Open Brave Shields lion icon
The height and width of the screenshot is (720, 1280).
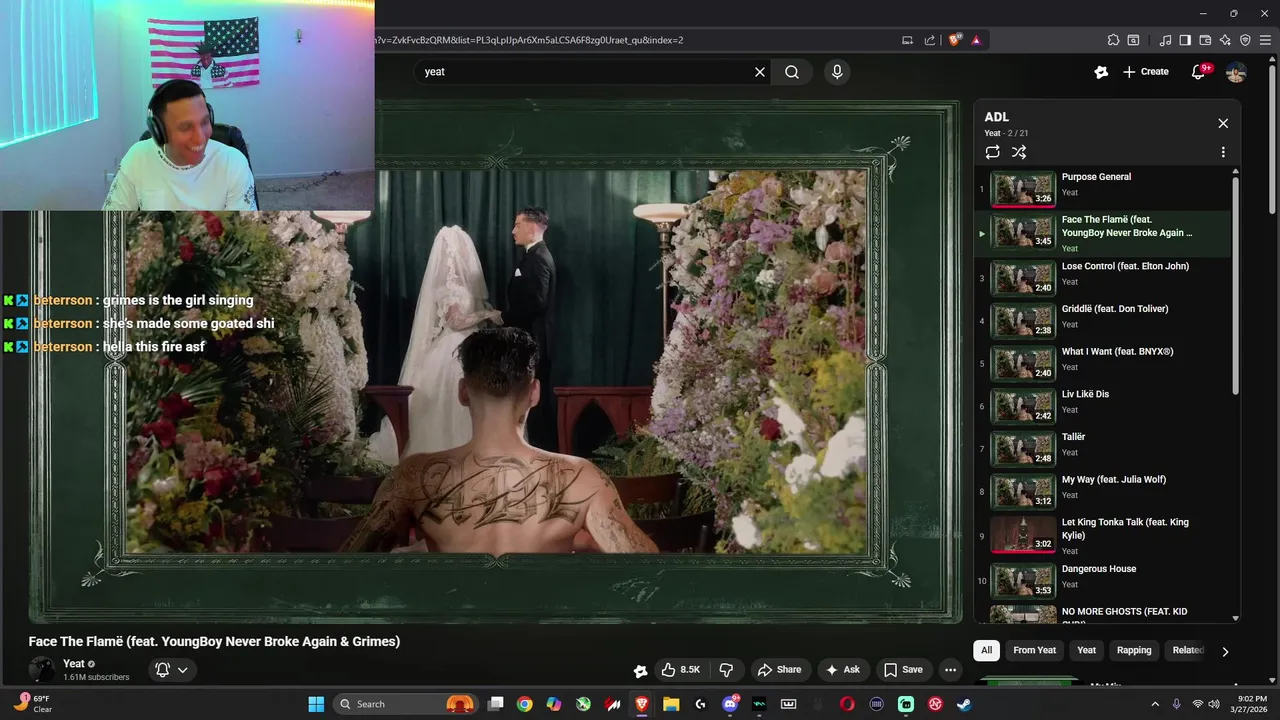click(955, 40)
